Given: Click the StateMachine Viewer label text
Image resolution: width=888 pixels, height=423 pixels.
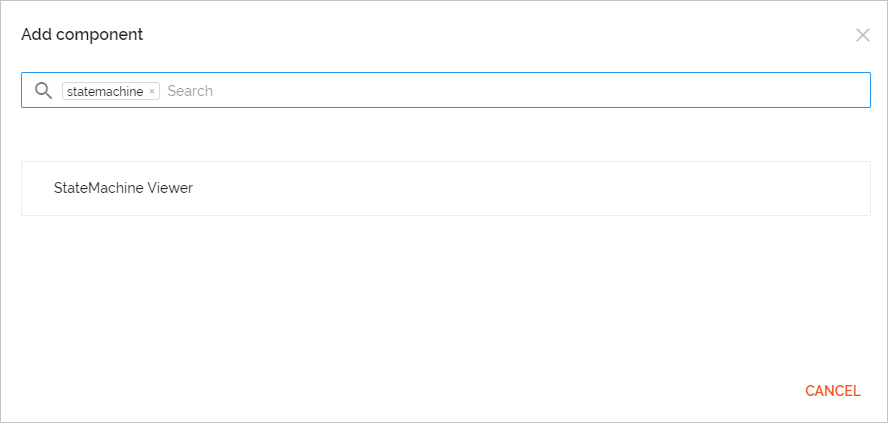Looking at the screenshot, I should 123,188.
